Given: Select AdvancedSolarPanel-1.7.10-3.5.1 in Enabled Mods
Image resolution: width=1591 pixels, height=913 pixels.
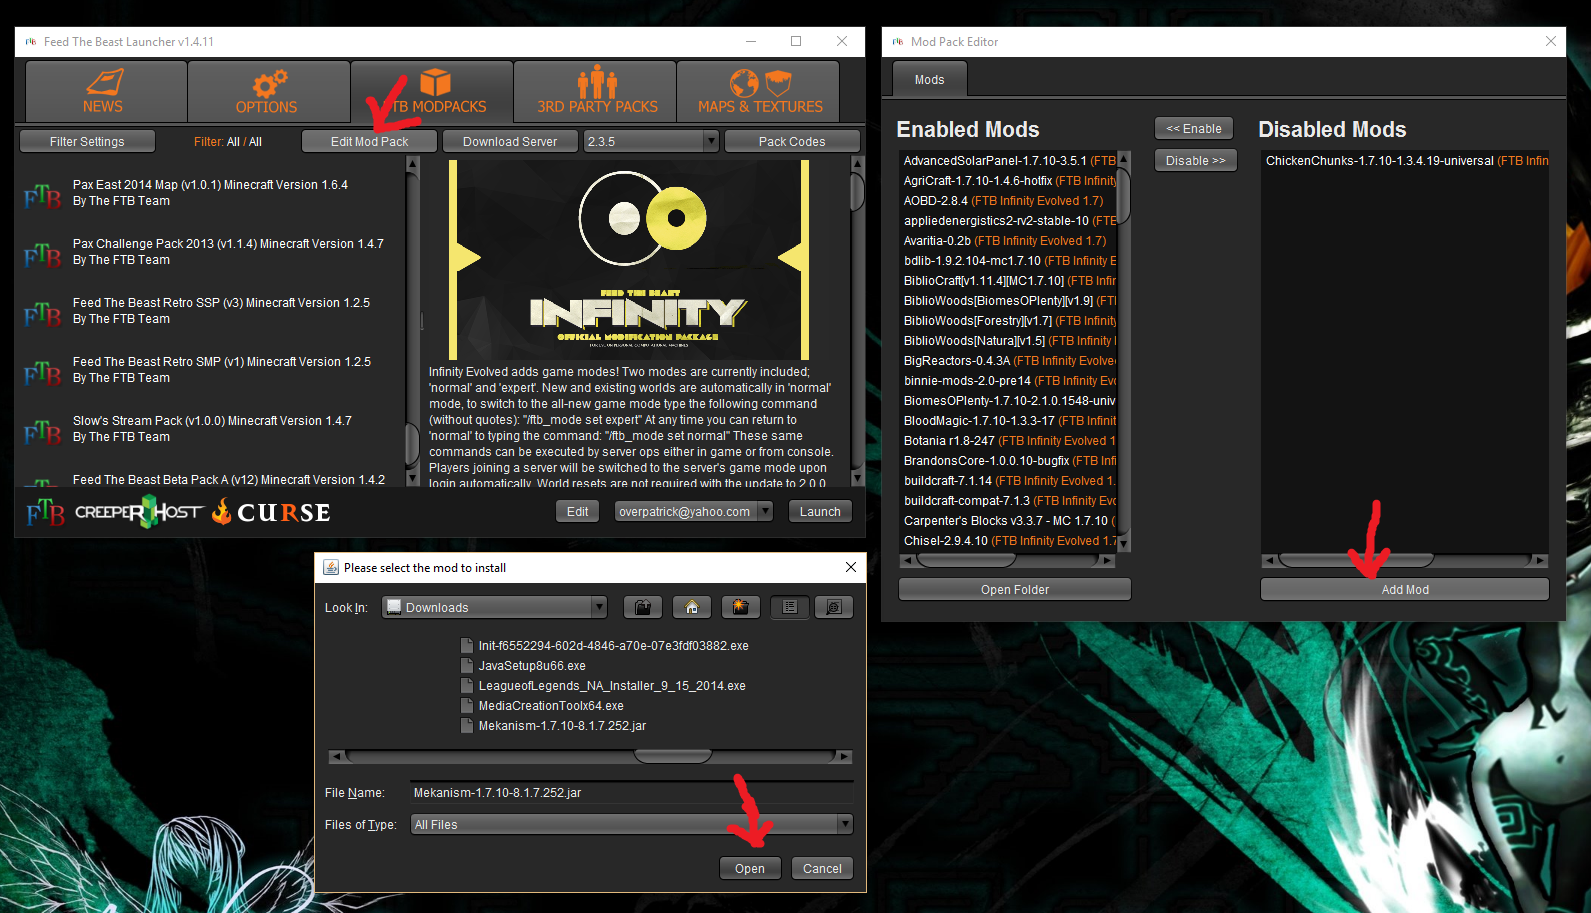Looking at the screenshot, I should (1009, 161).
